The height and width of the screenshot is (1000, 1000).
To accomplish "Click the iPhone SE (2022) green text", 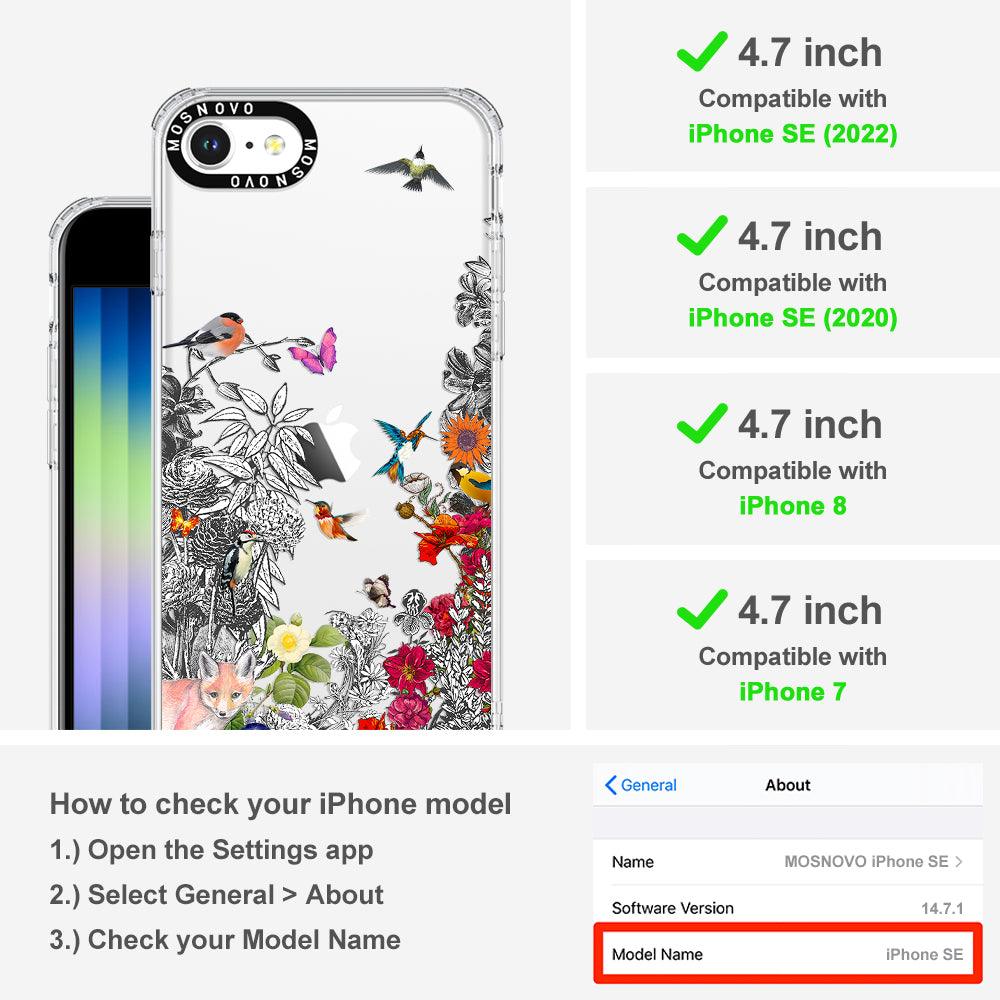I will [x=793, y=134].
